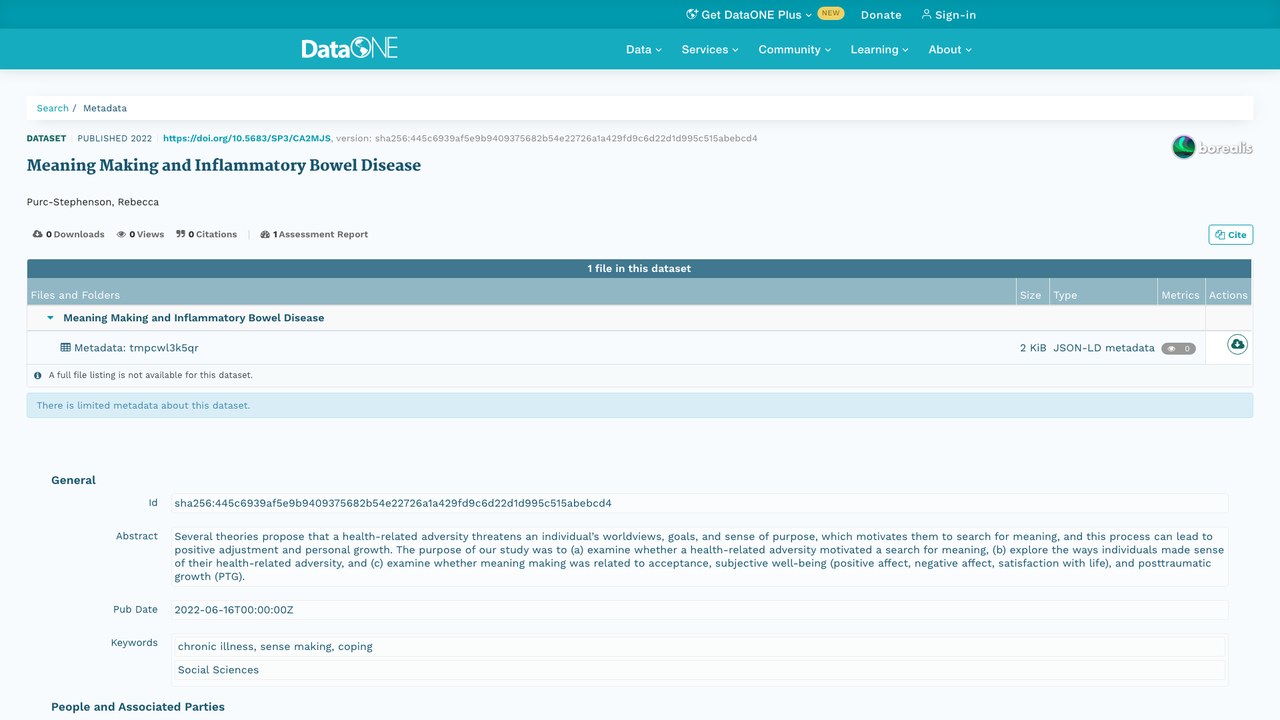Viewport: 1280px width, 720px height.
Task: Click the DataONE logo
Action: (349, 48)
